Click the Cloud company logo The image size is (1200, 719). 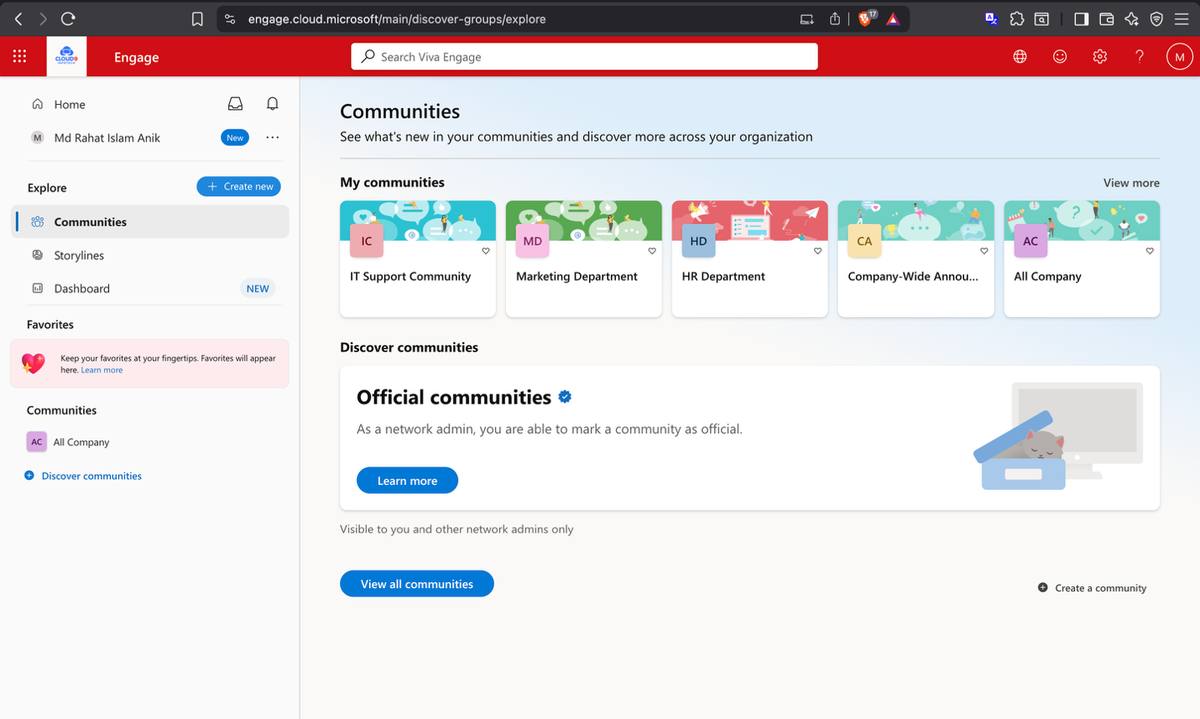(68, 57)
